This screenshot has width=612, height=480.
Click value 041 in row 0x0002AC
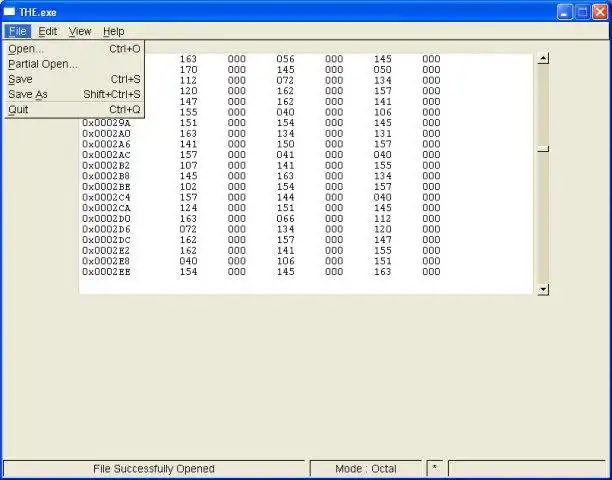click(x=285, y=155)
